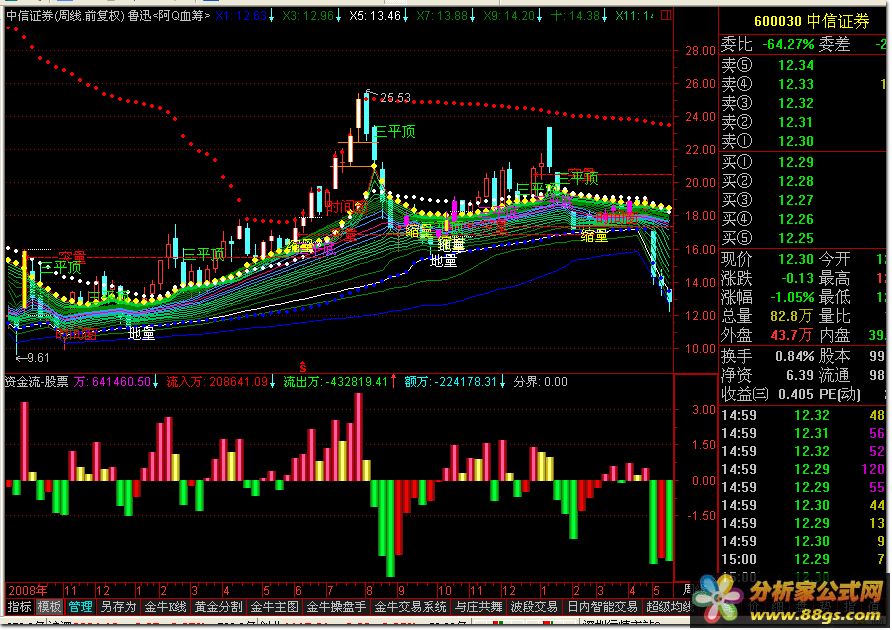This screenshot has width=892, height=630.
Task: Click the 25.53 high price label
Action: pos(395,98)
